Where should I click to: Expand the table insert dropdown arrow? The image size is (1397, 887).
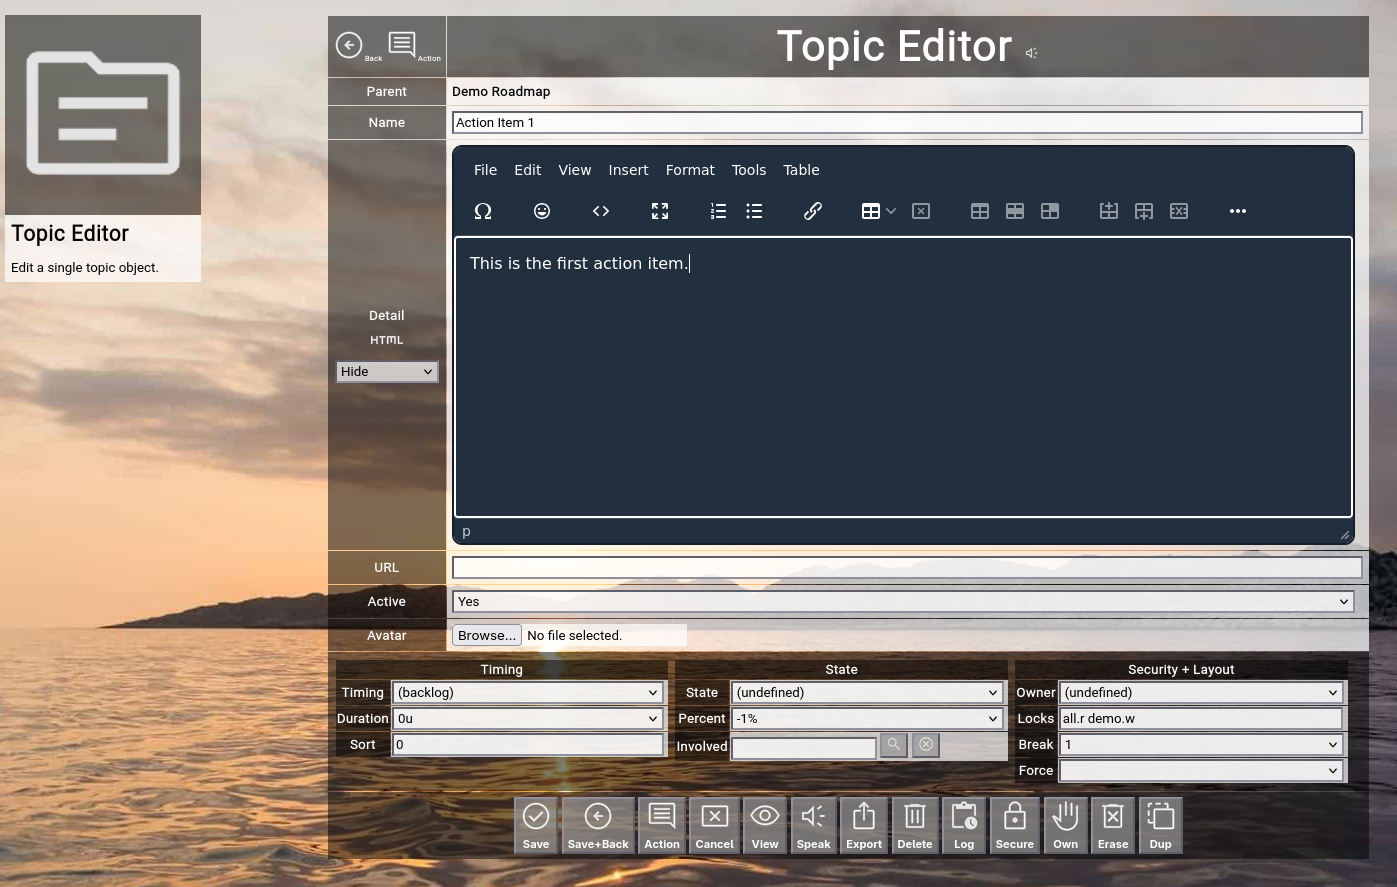point(891,211)
